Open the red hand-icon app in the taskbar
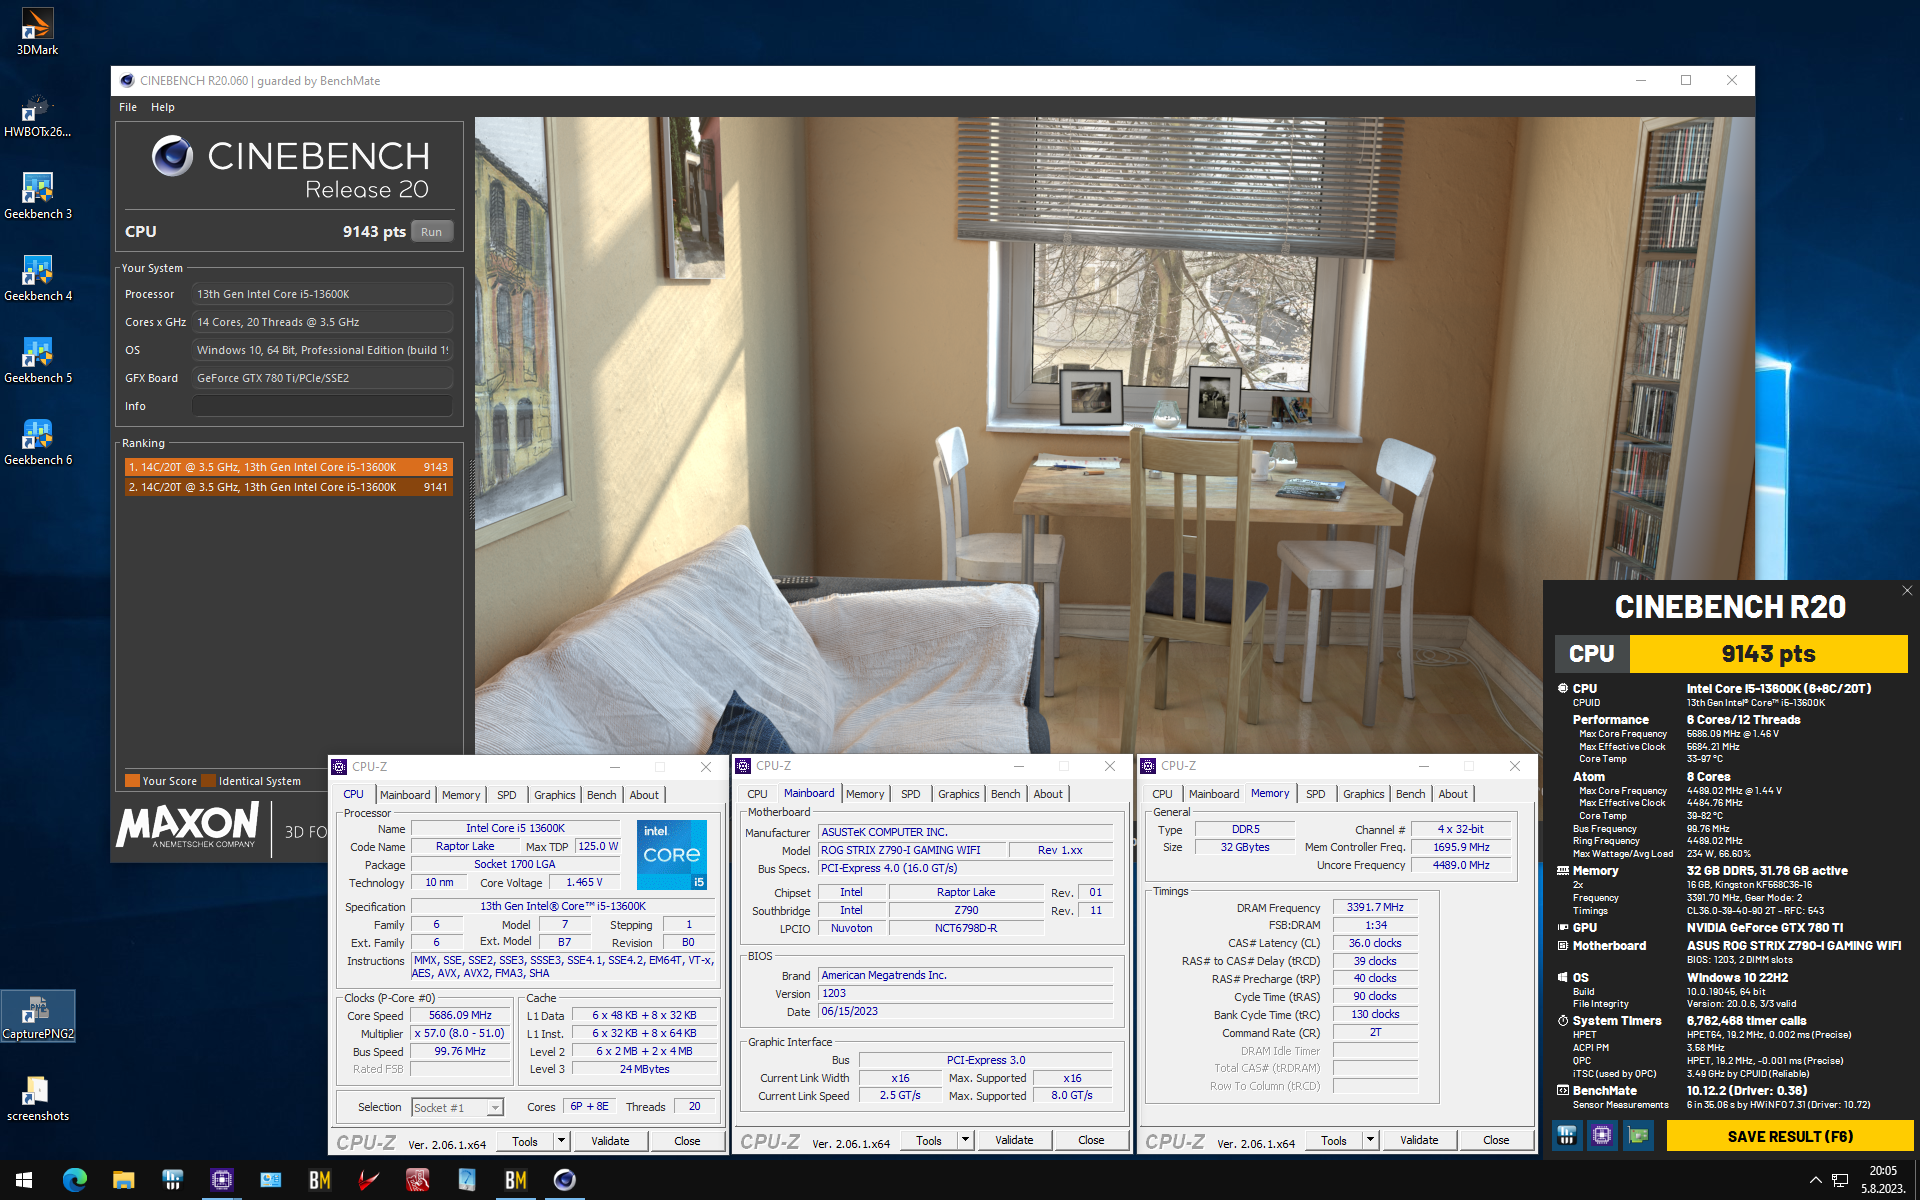 pyautogui.click(x=417, y=1180)
